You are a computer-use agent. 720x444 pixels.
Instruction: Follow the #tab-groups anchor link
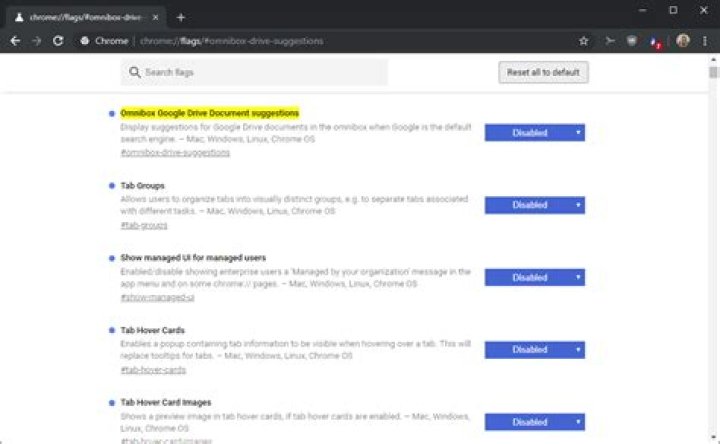144,225
